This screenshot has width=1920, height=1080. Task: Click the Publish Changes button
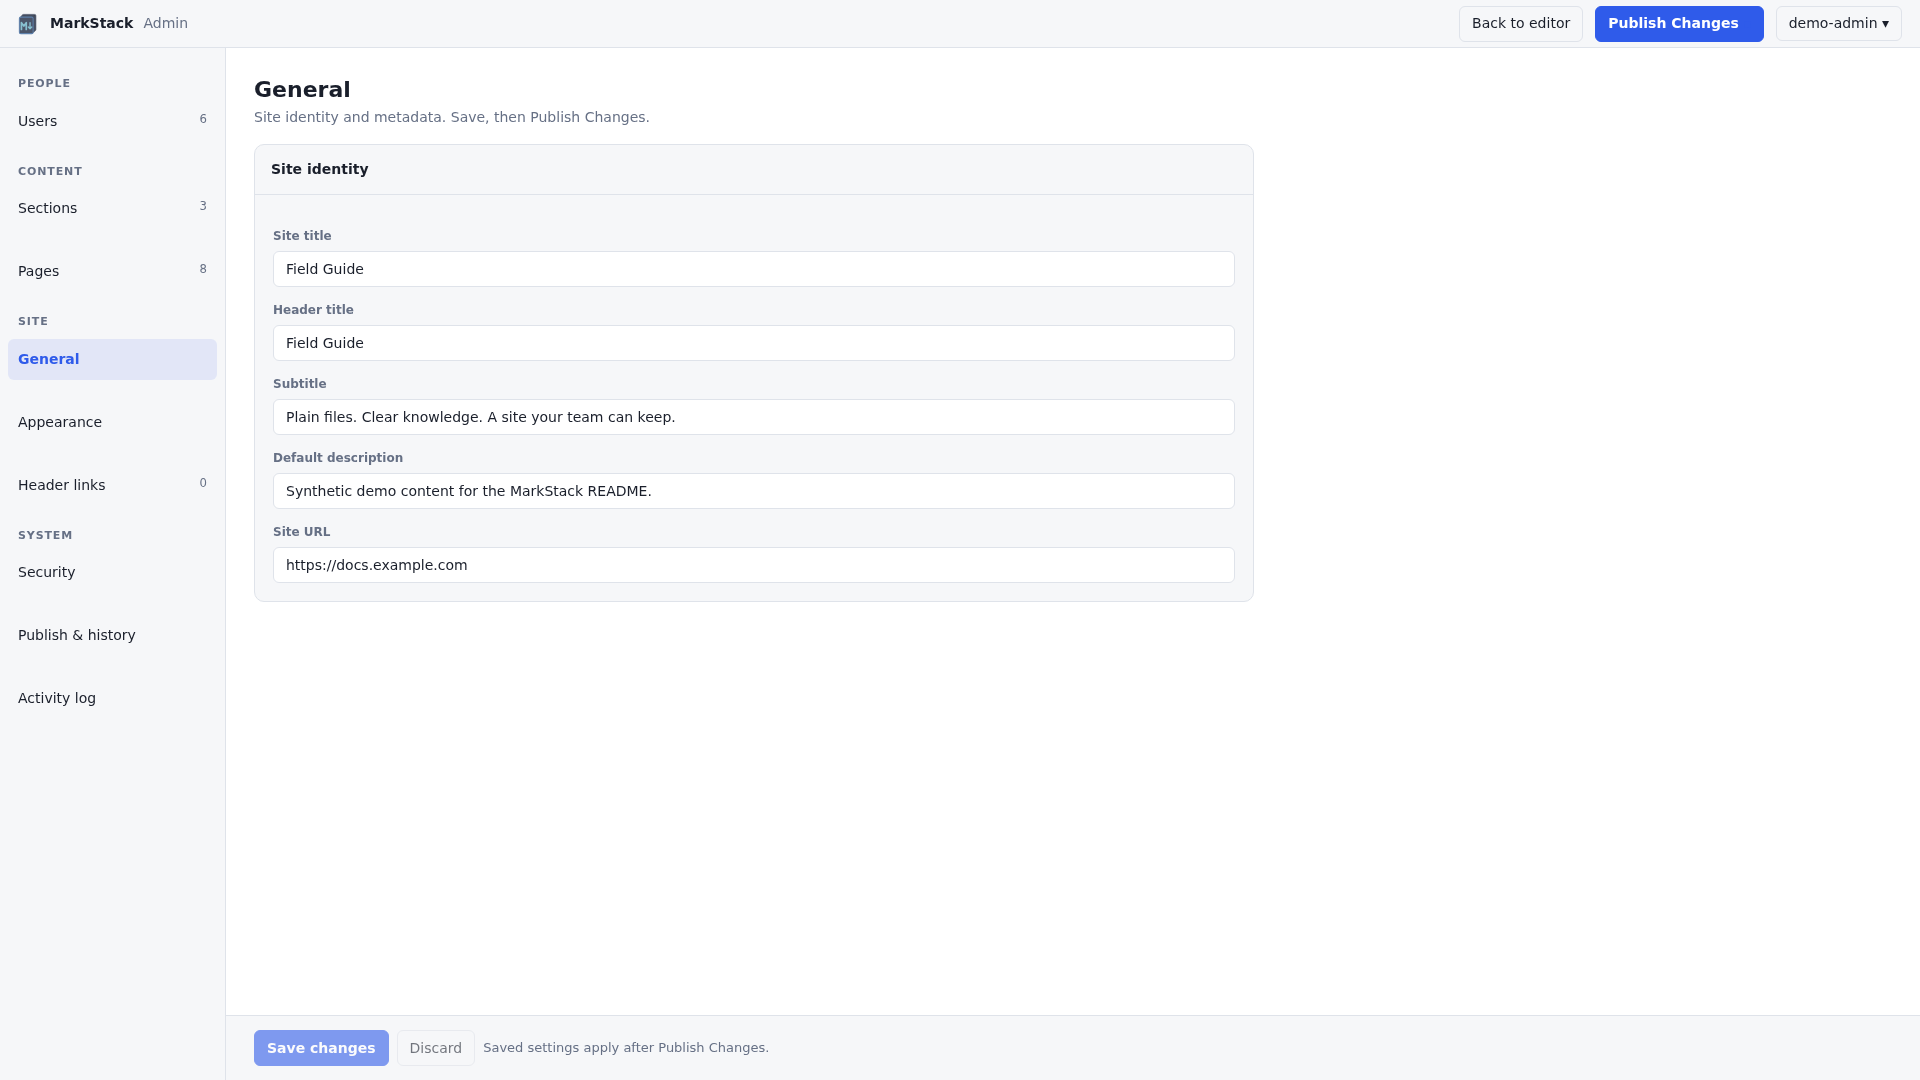(1679, 23)
